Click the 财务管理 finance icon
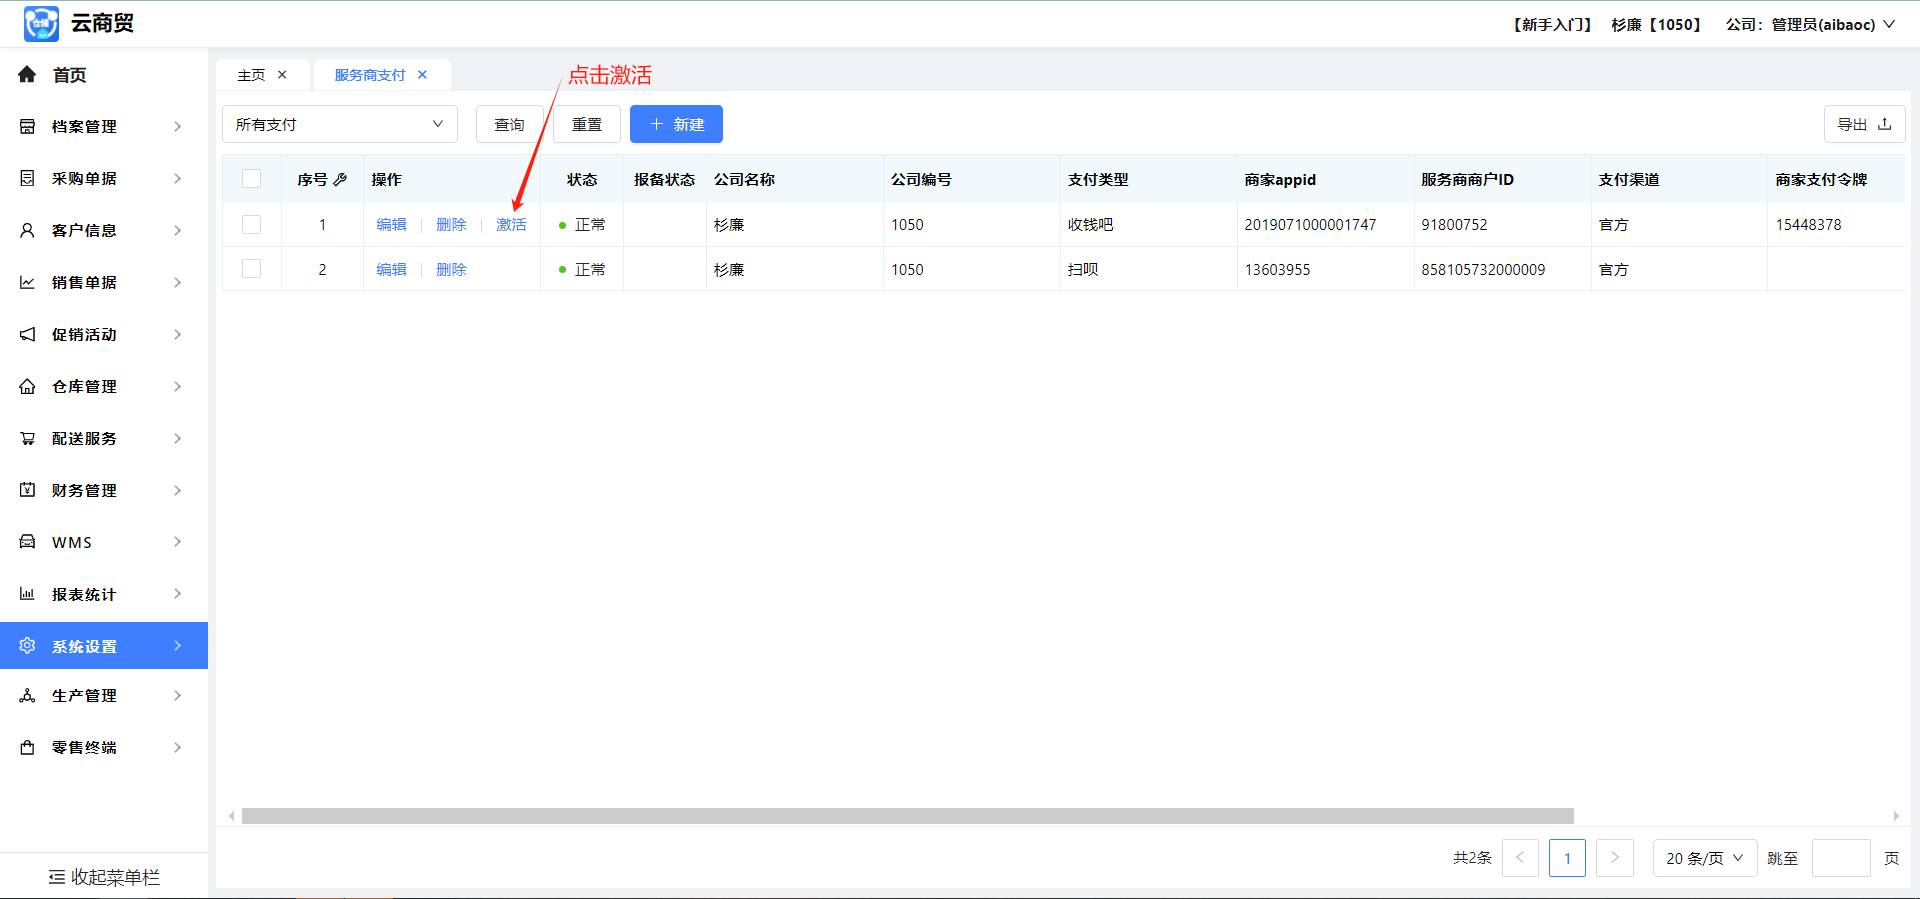 tap(27, 490)
